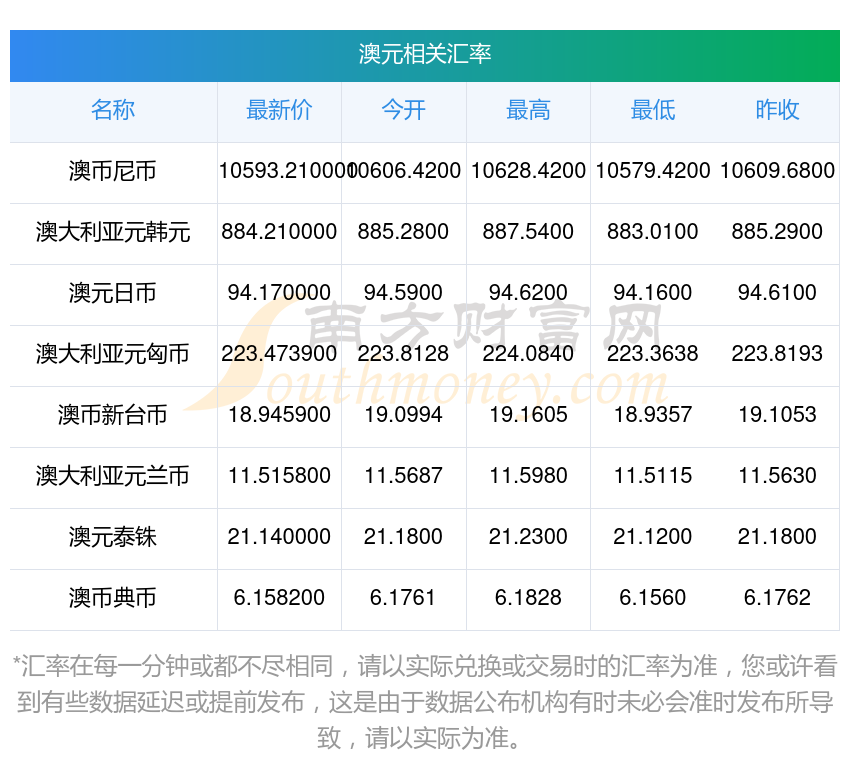Click the value 19.0994

[403, 415]
